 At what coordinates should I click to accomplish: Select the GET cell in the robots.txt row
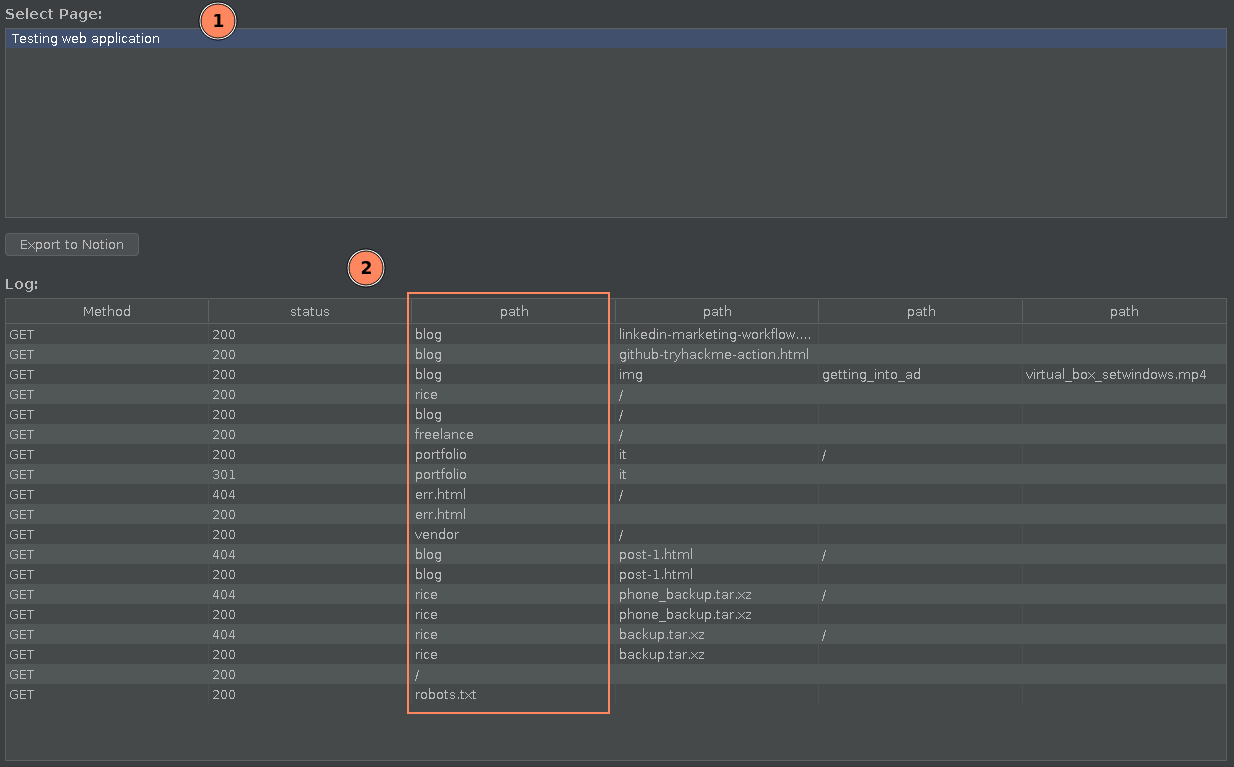coord(22,695)
